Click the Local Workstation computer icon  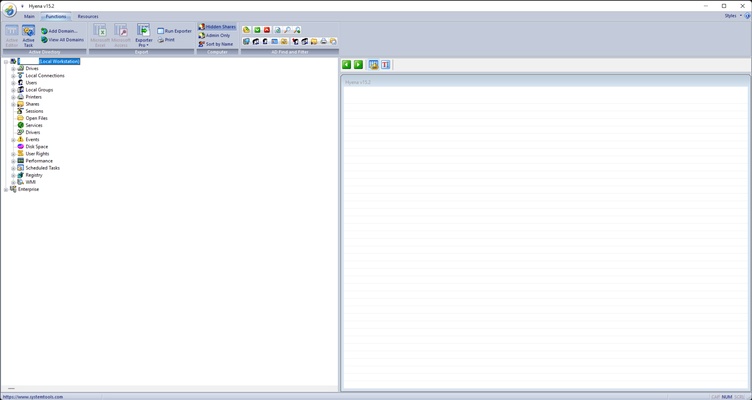click(x=13, y=61)
